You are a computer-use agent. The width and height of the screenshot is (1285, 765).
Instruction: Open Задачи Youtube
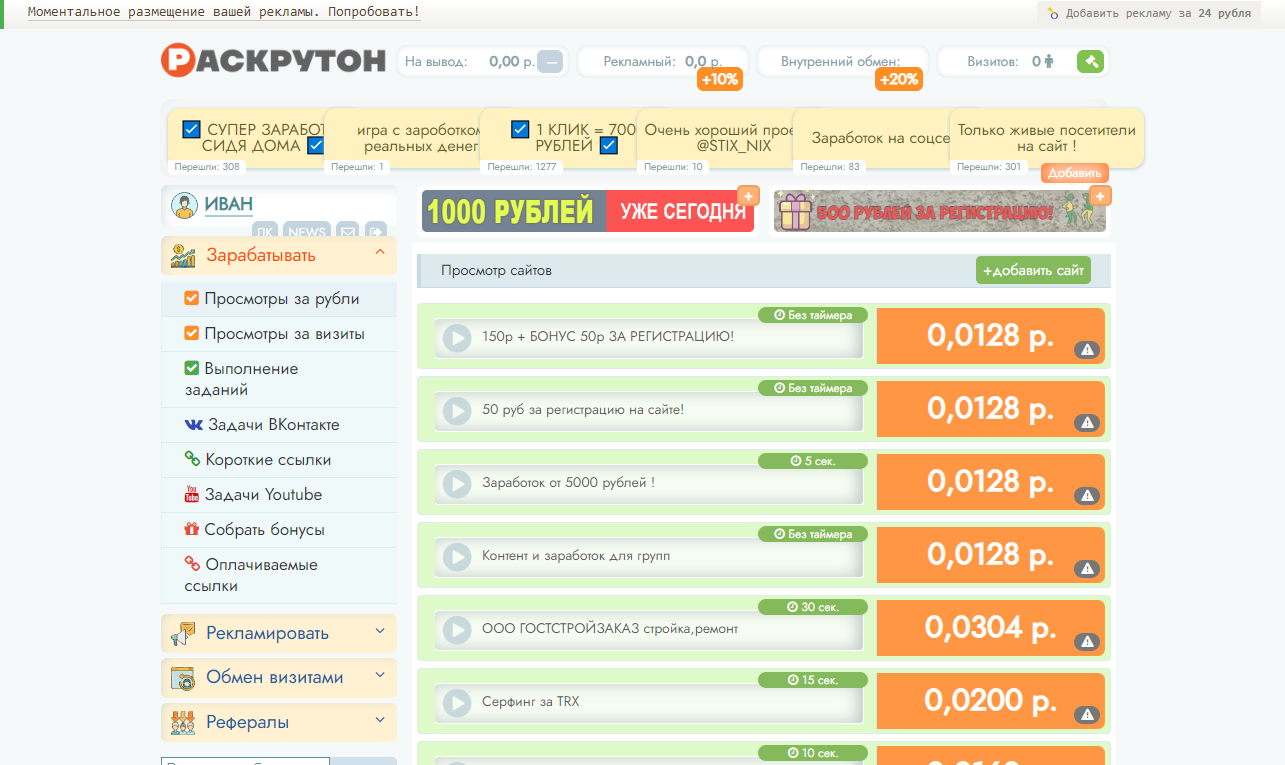[x=279, y=495]
